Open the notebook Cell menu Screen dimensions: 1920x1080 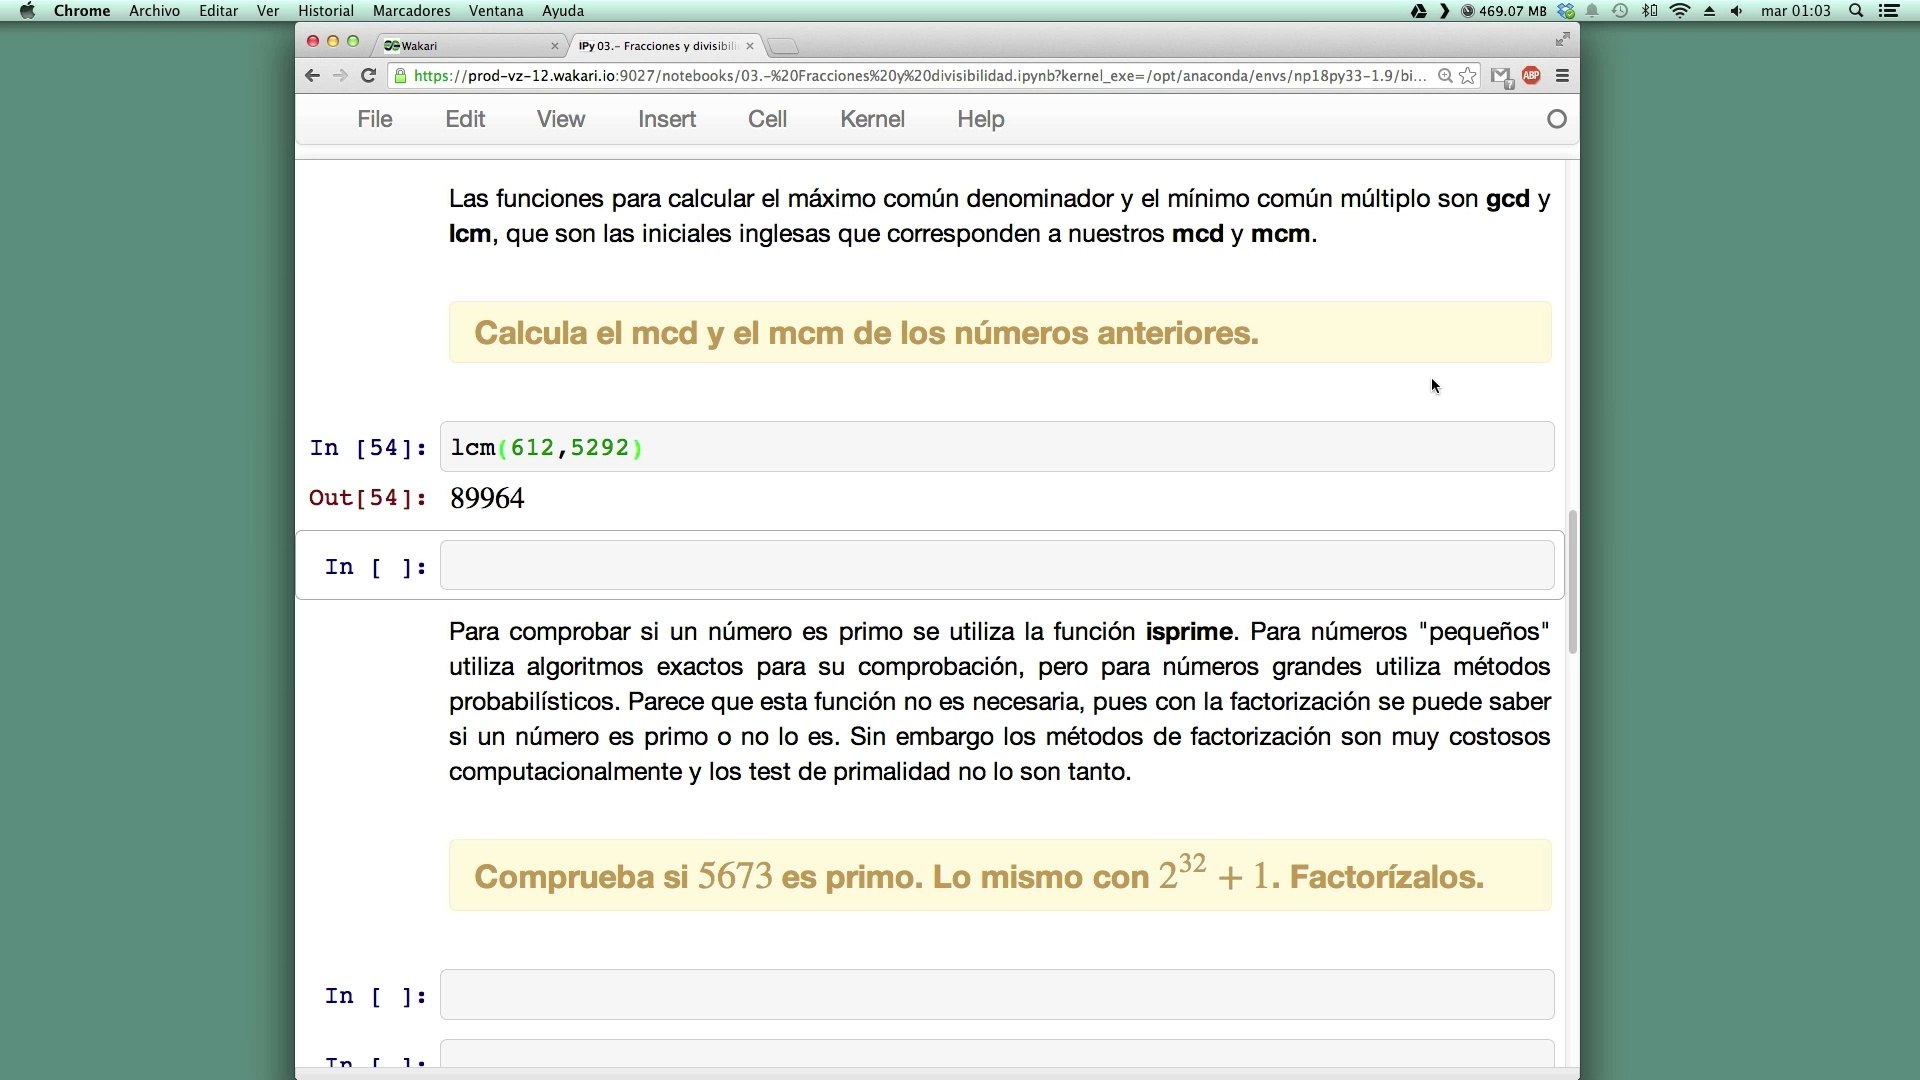(x=767, y=119)
